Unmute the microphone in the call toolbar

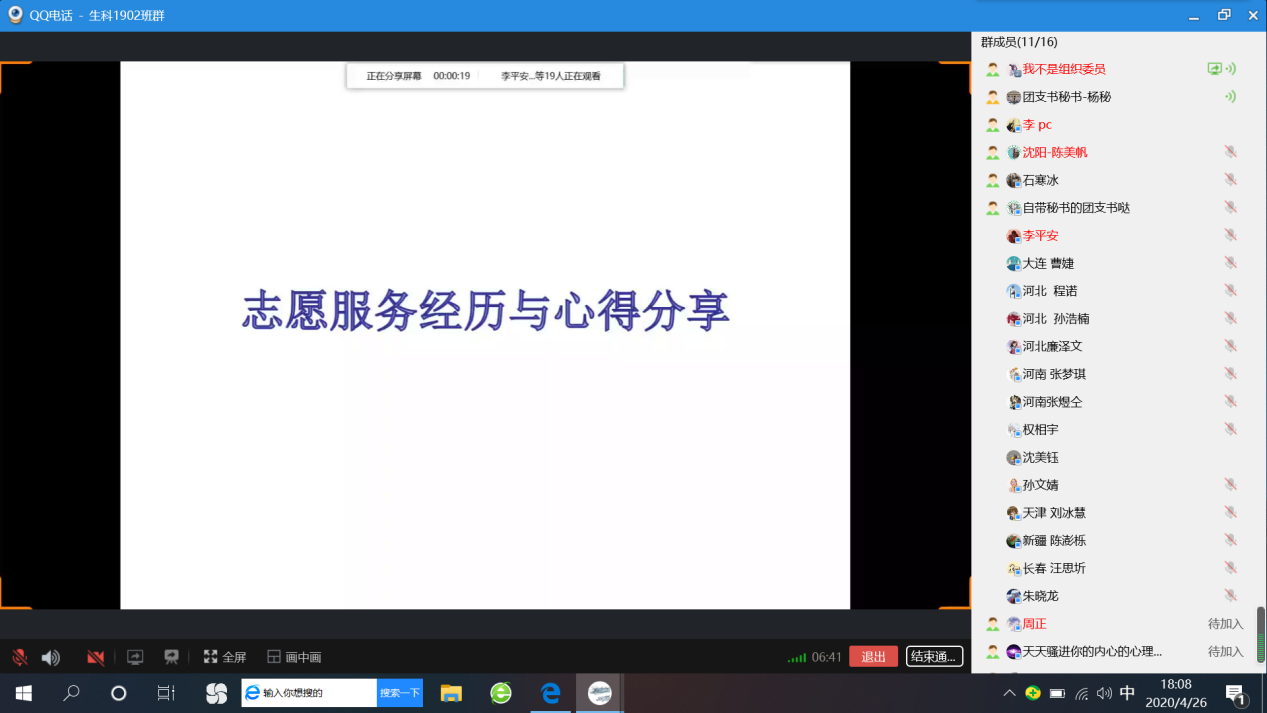pyautogui.click(x=17, y=657)
